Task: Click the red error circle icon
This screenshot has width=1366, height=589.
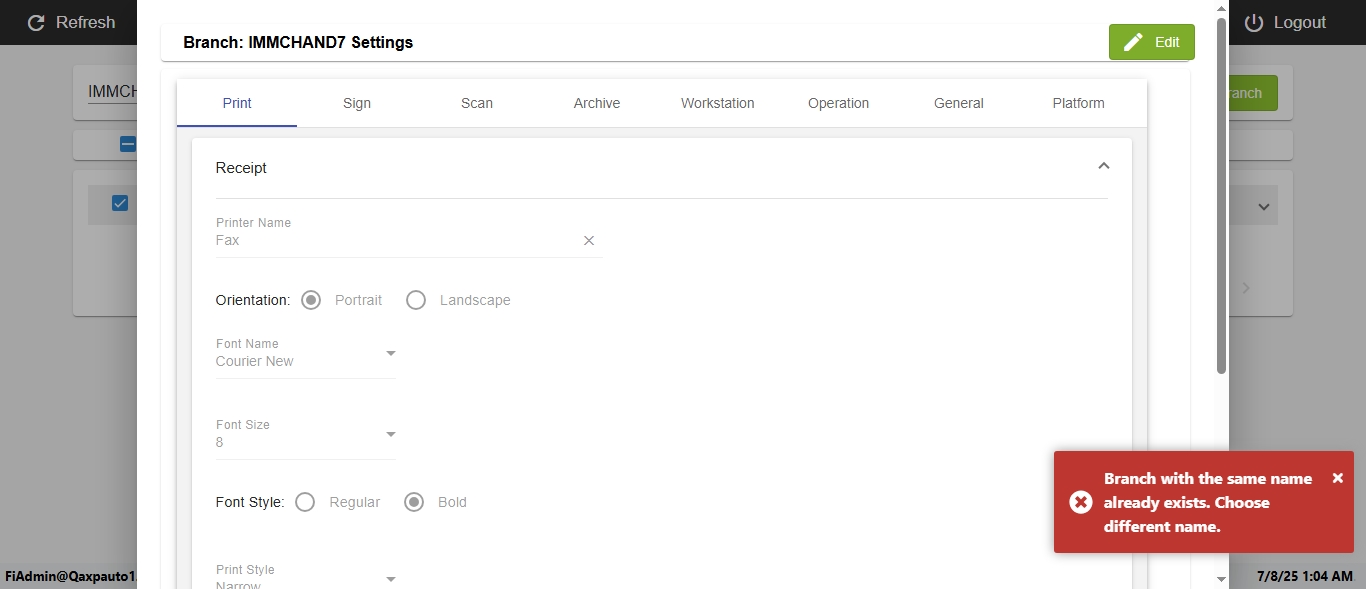Action: click(1081, 502)
